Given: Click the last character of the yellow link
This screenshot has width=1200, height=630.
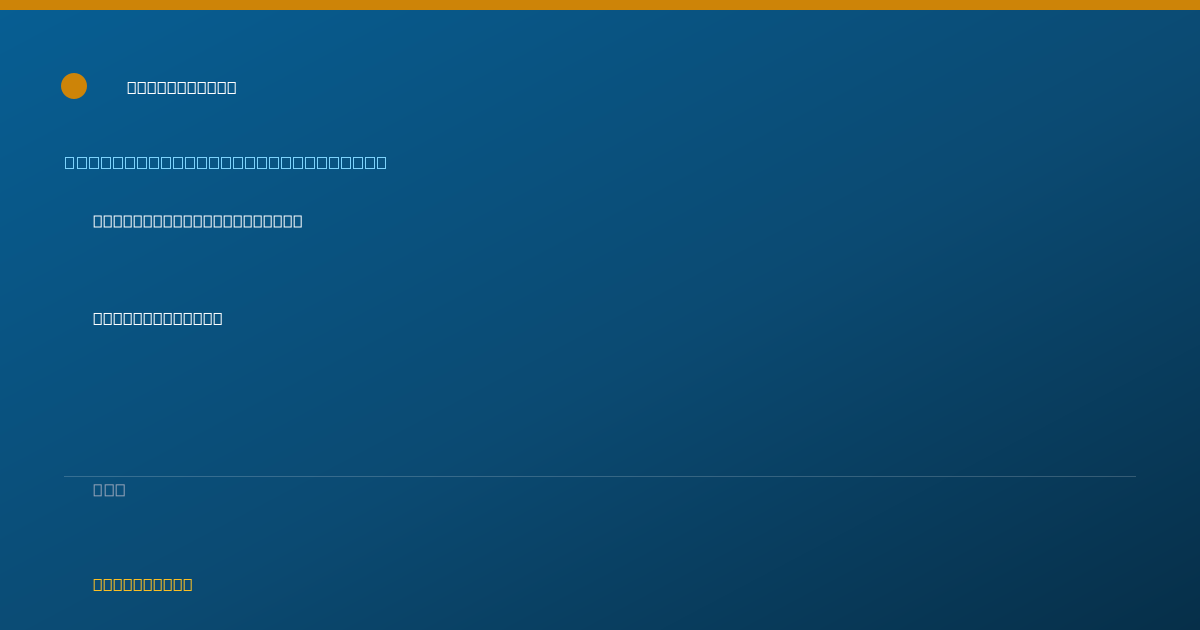Looking at the screenshot, I should click(187, 584).
